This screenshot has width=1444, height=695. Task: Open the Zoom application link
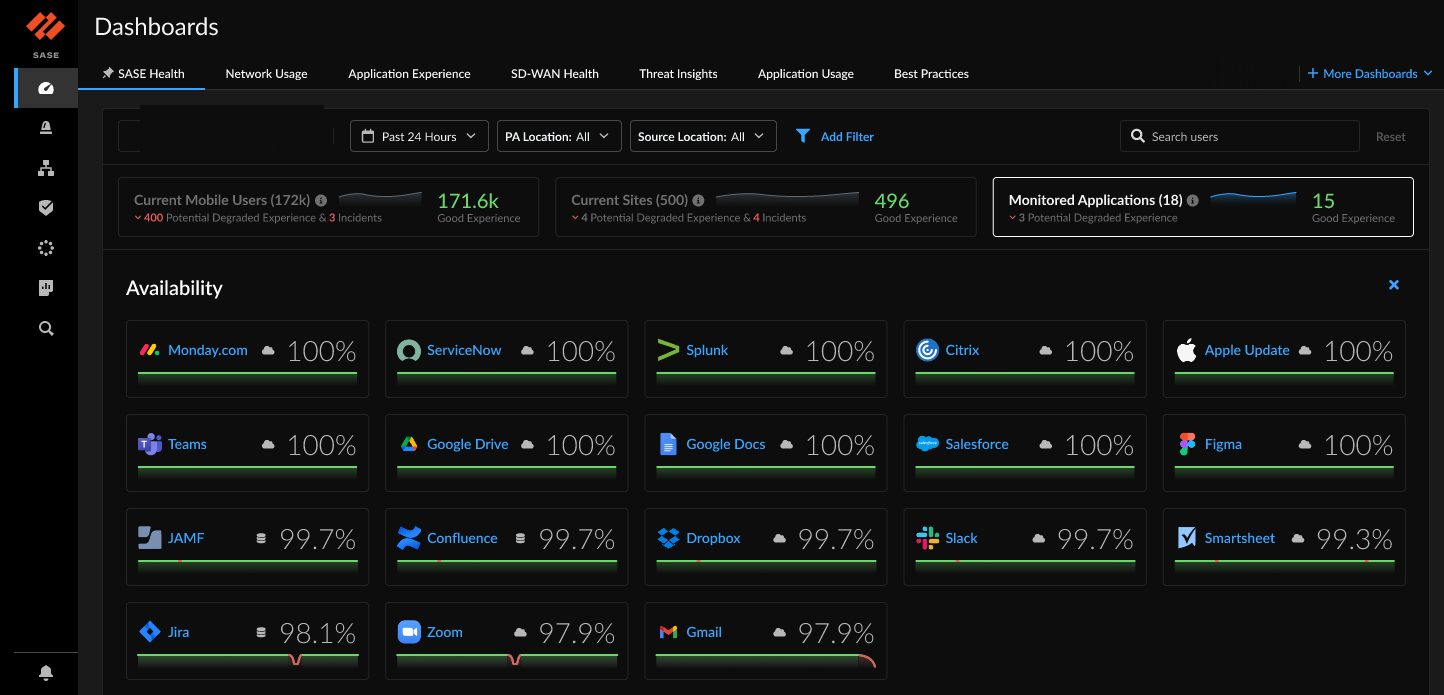pos(444,632)
